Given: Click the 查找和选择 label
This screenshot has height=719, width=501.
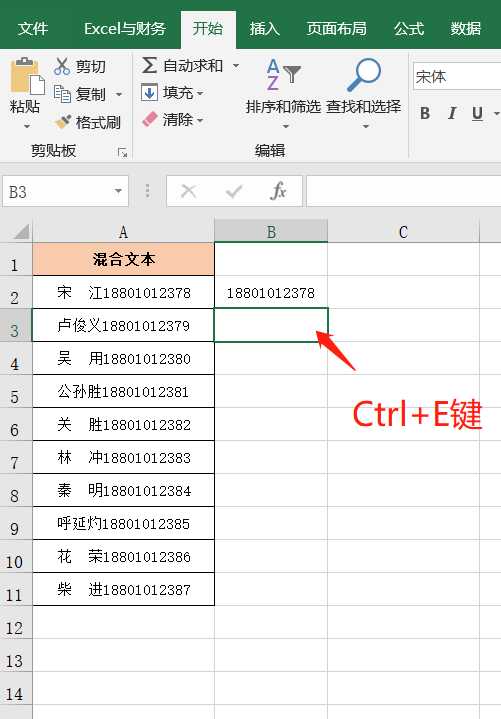Looking at the screenshot, I should pyautogui.click(x=364, y=106).
